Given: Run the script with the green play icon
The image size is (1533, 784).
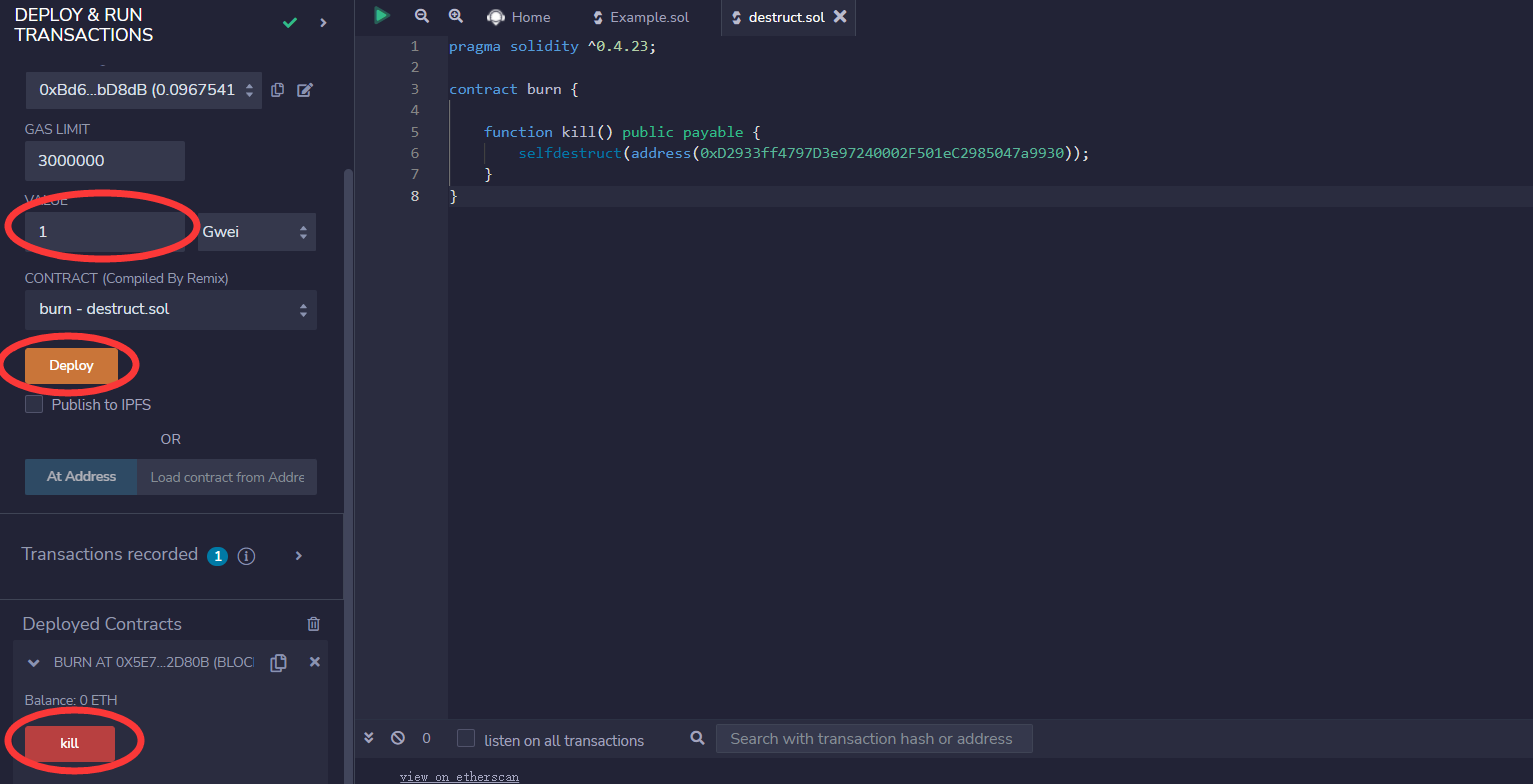Looking at the screenshot, I should tap(381, 16).
